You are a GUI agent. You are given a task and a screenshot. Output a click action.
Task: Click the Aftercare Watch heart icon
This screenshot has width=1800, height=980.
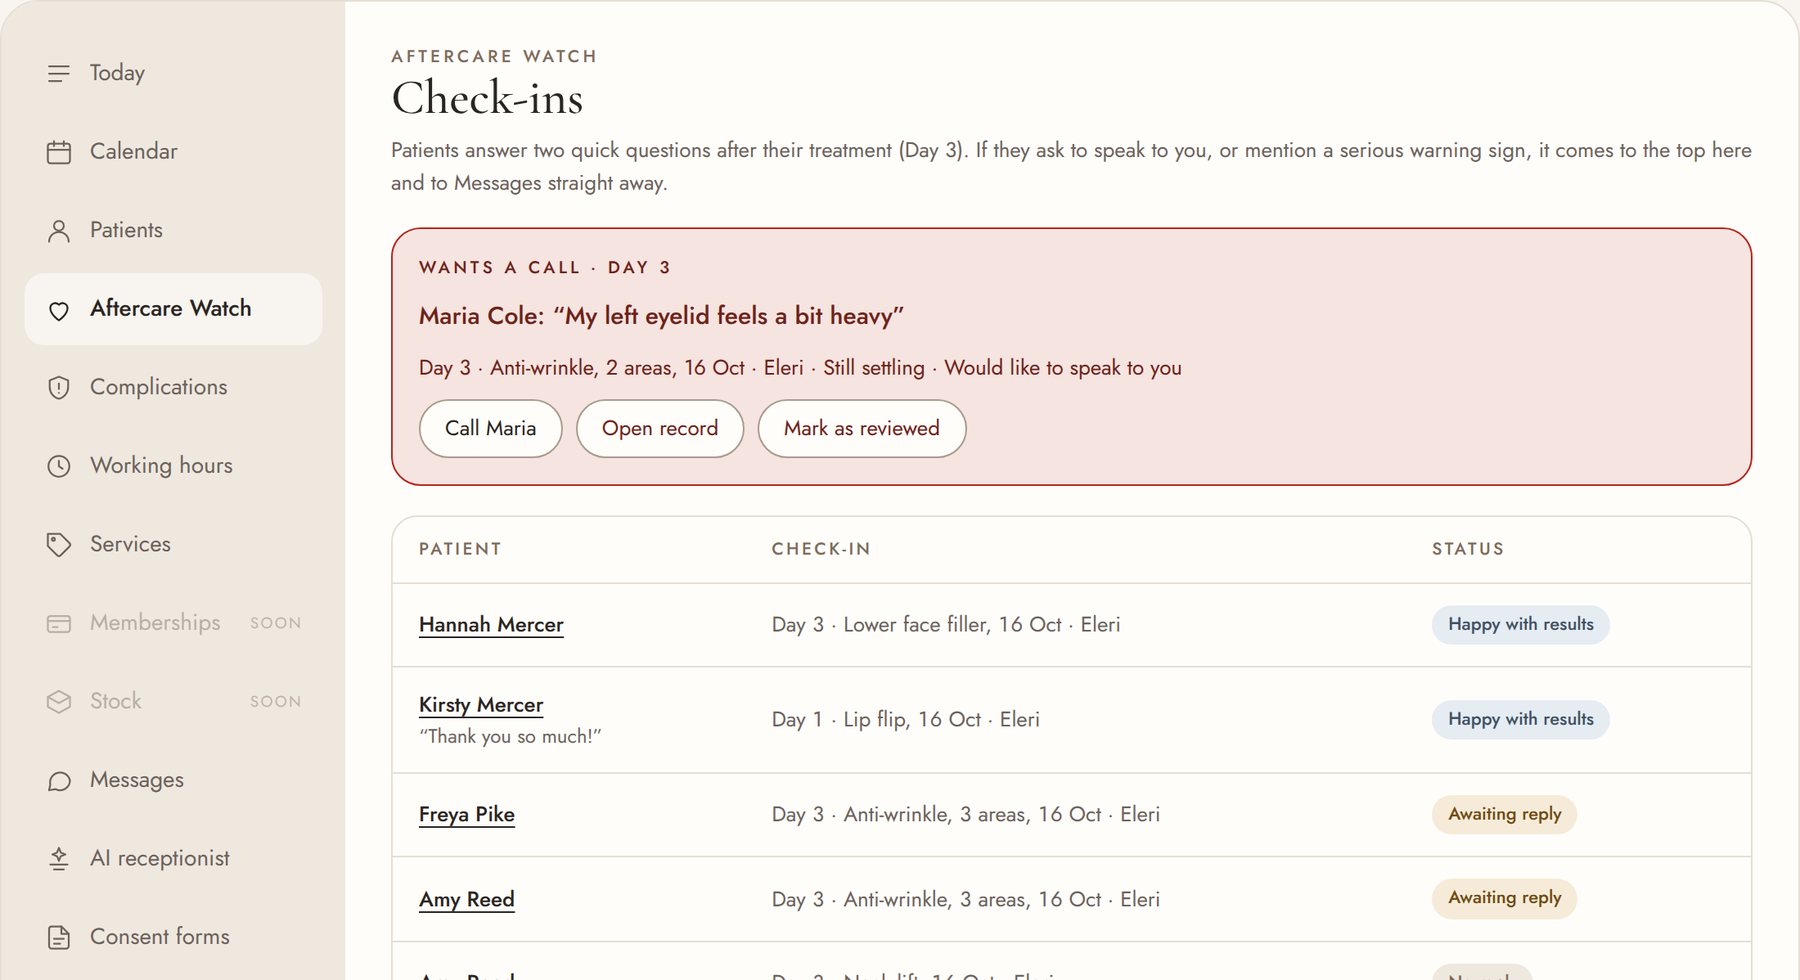point(59,310)
